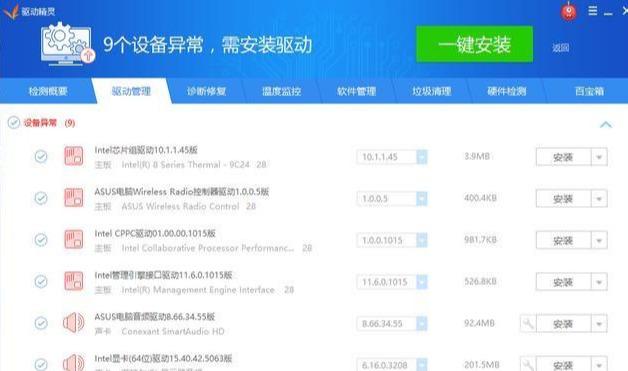Open the 百宝箱 tab
The height and width of the screenshot is (371, 628).
click(589, 91)
